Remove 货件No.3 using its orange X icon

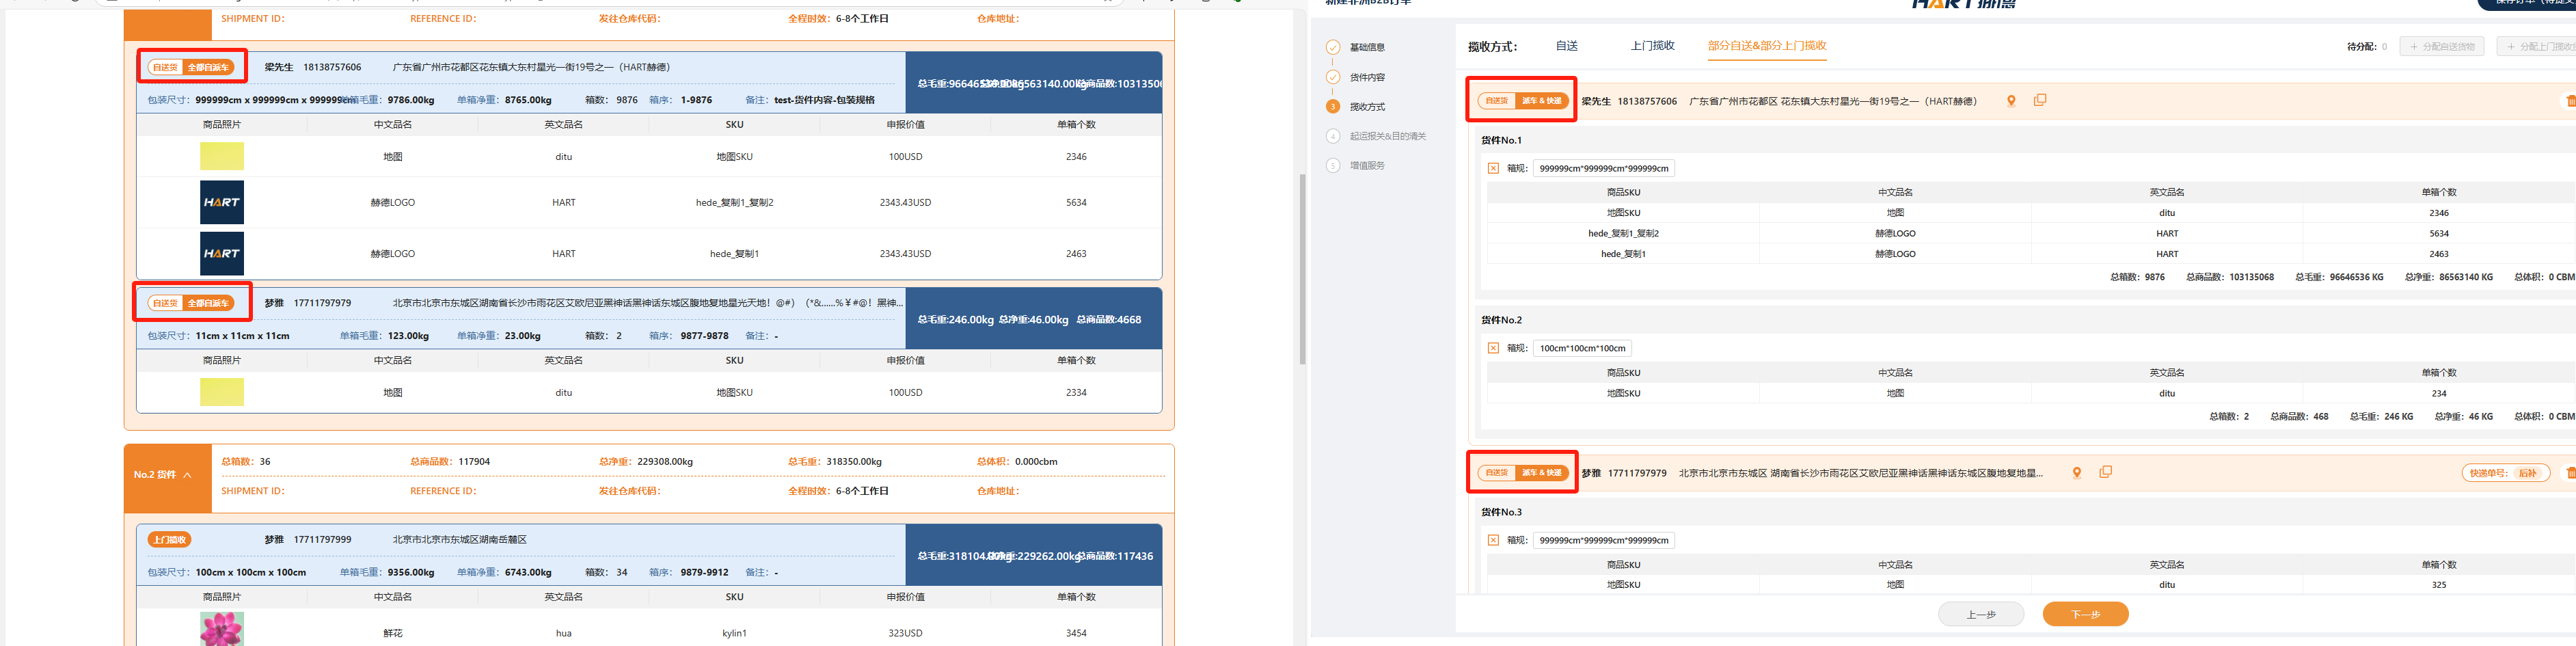(1493, 541)
